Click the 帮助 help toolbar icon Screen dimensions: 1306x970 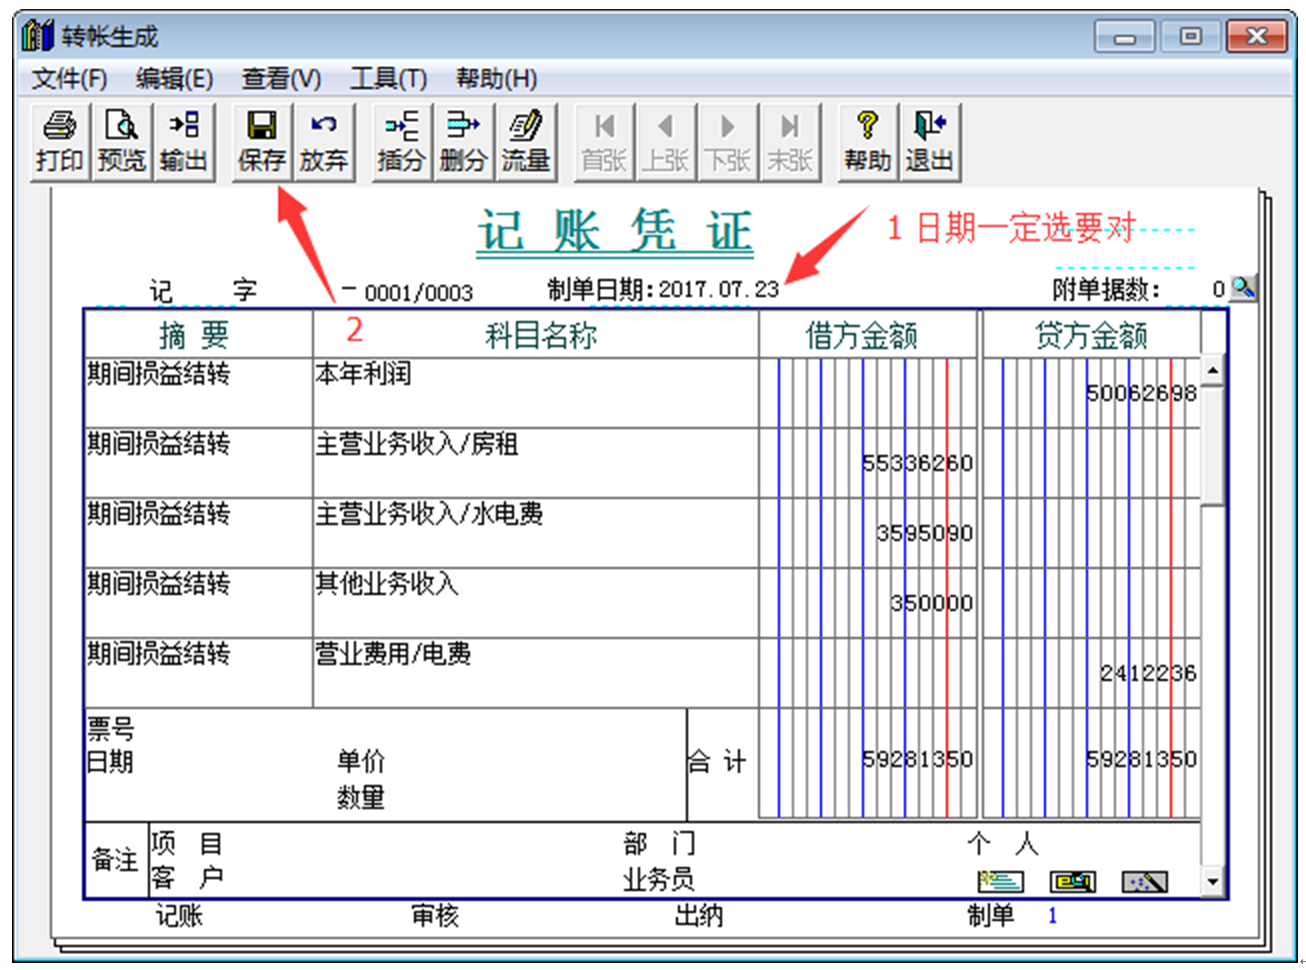click(x=867, y=141)
